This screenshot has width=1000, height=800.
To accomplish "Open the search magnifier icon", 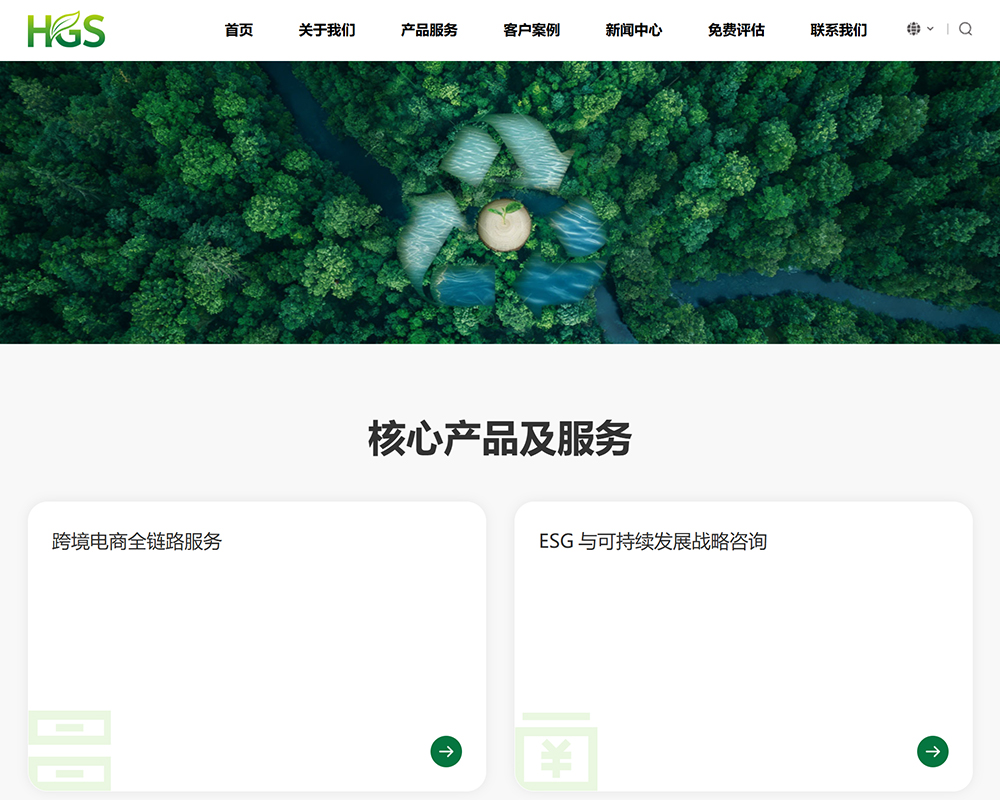I will [965, 29].
